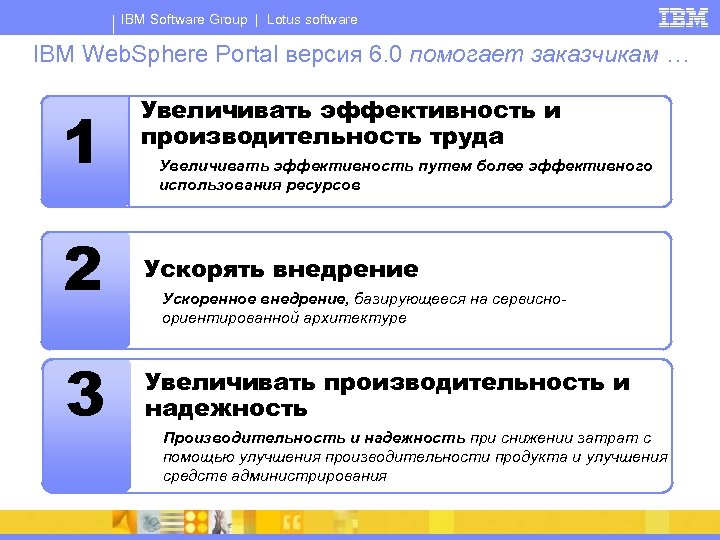Click subtitle 'Увеличивать эффективность путем более эффективного'
The height and width of the screenshot is (540, 720).
[x=406, y=166]
